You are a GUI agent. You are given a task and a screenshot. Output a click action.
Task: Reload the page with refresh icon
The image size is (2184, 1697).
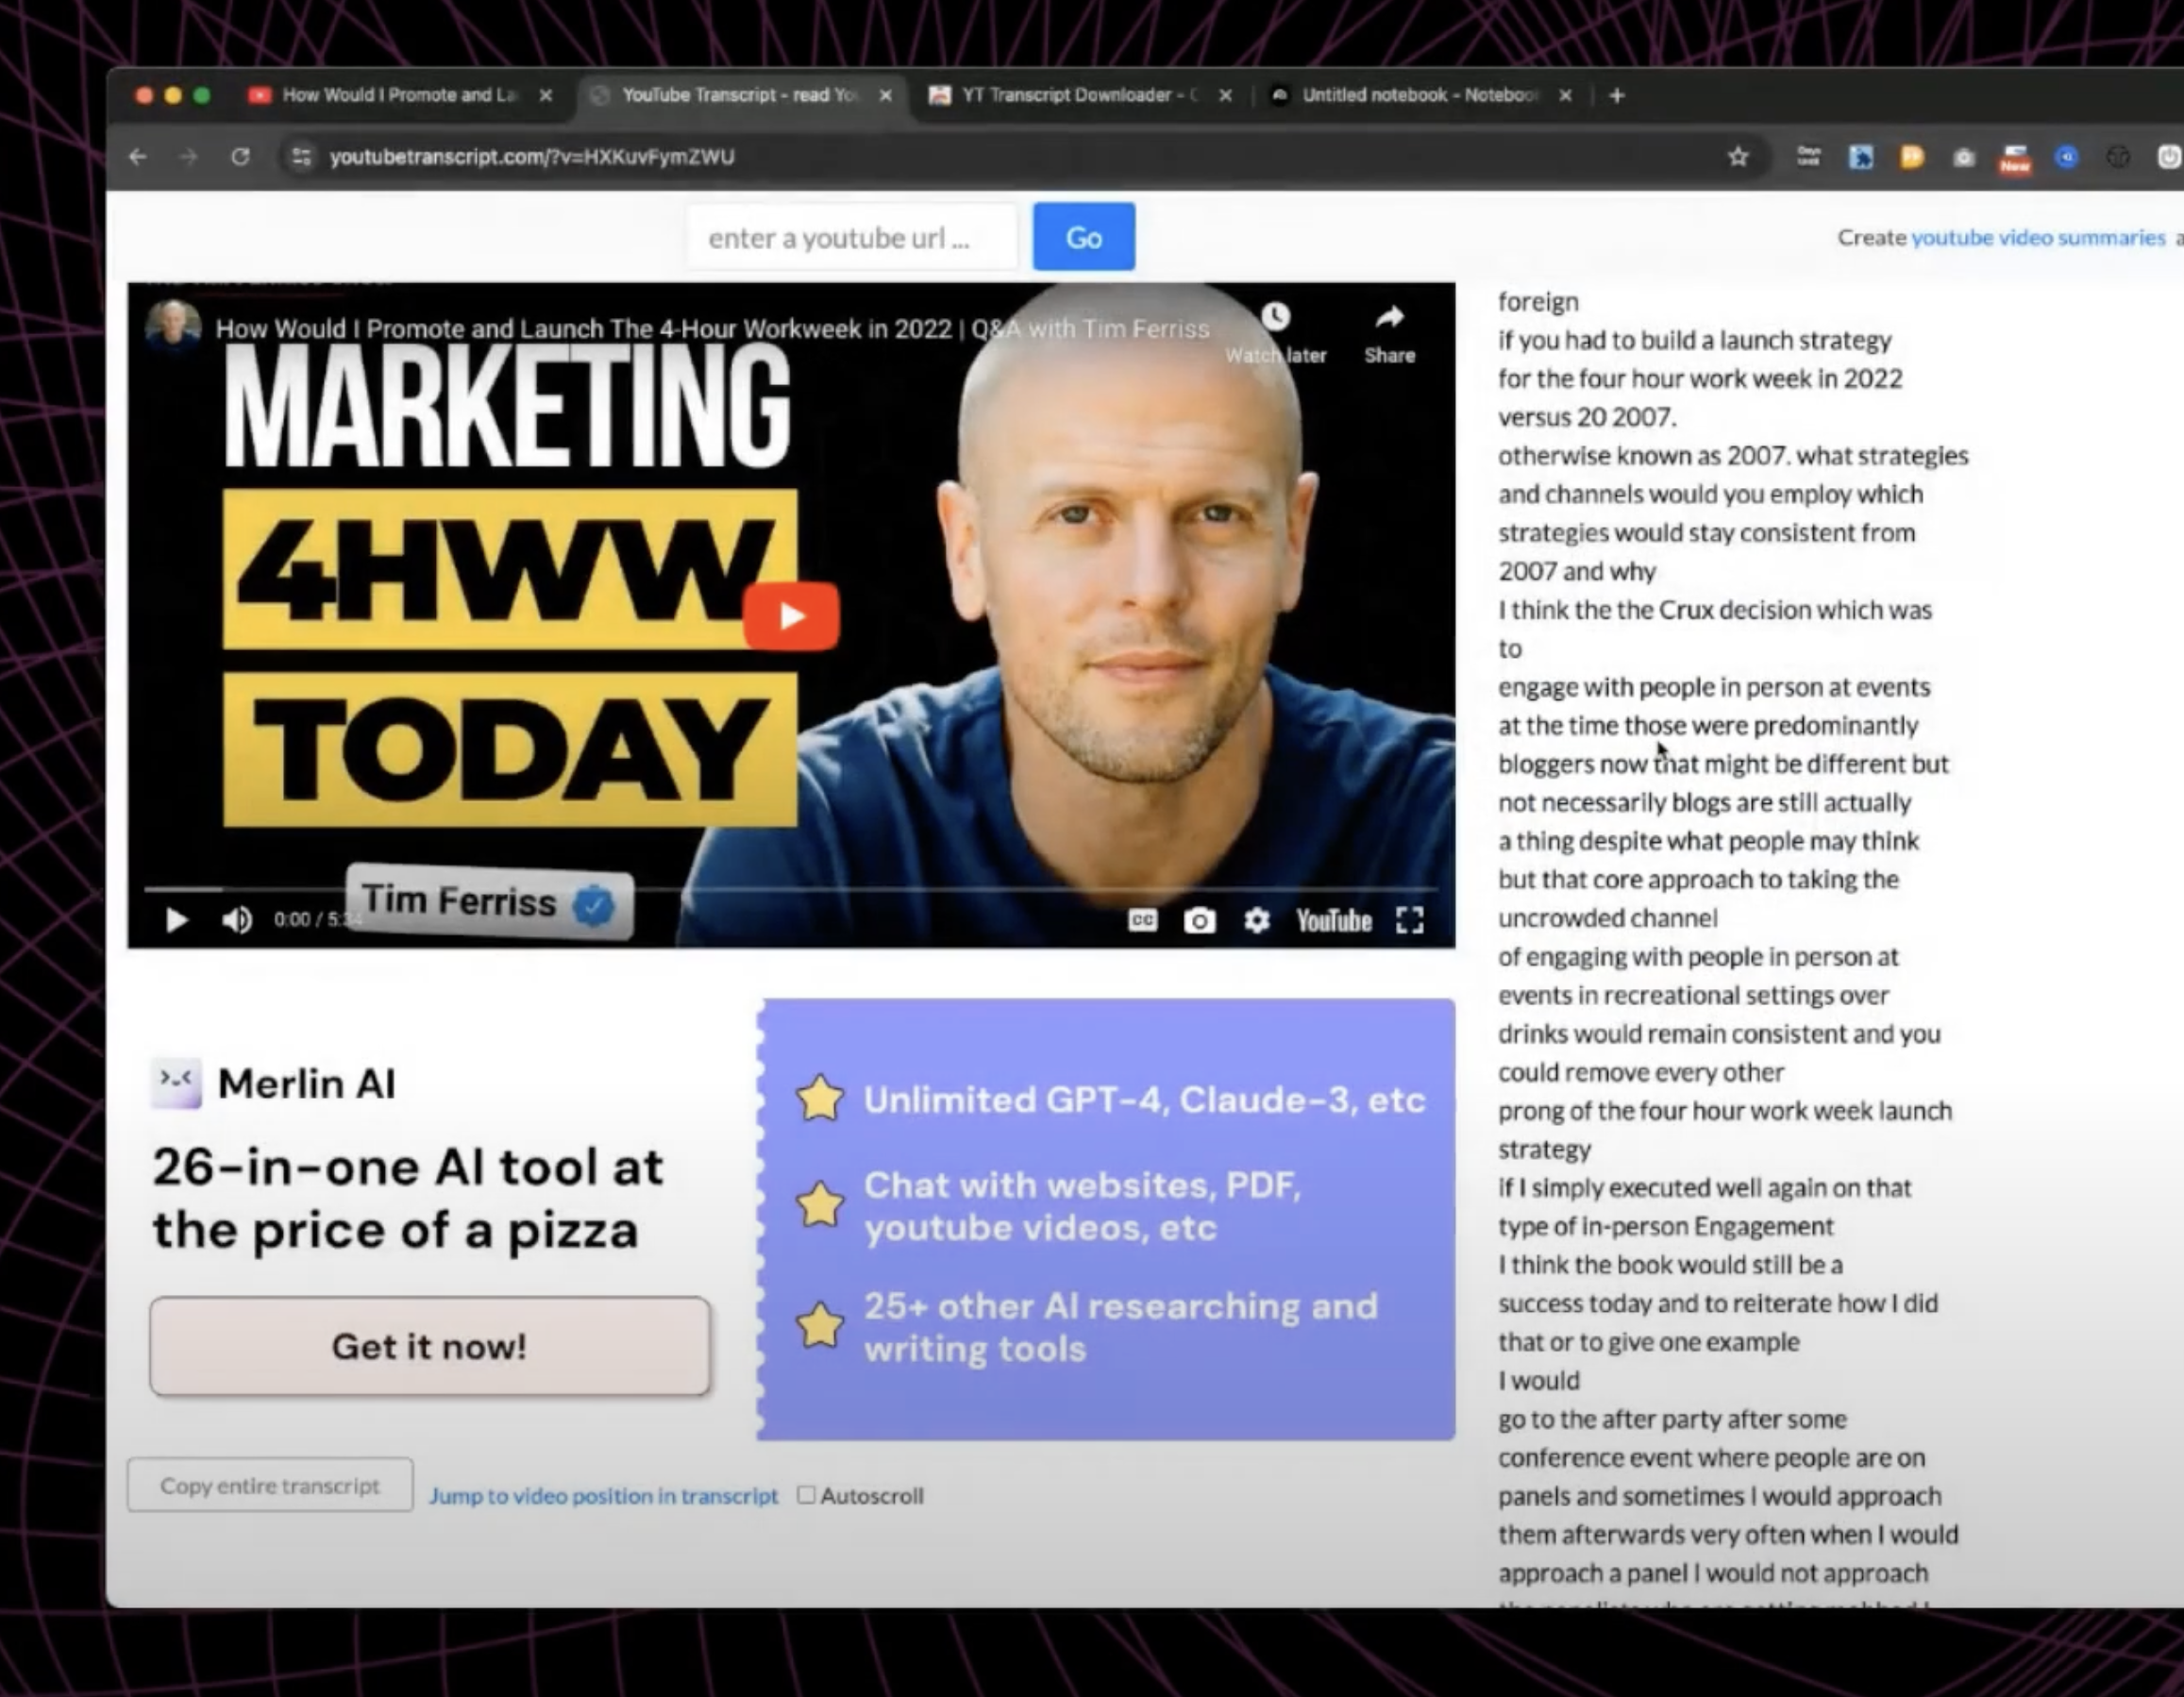240,157
